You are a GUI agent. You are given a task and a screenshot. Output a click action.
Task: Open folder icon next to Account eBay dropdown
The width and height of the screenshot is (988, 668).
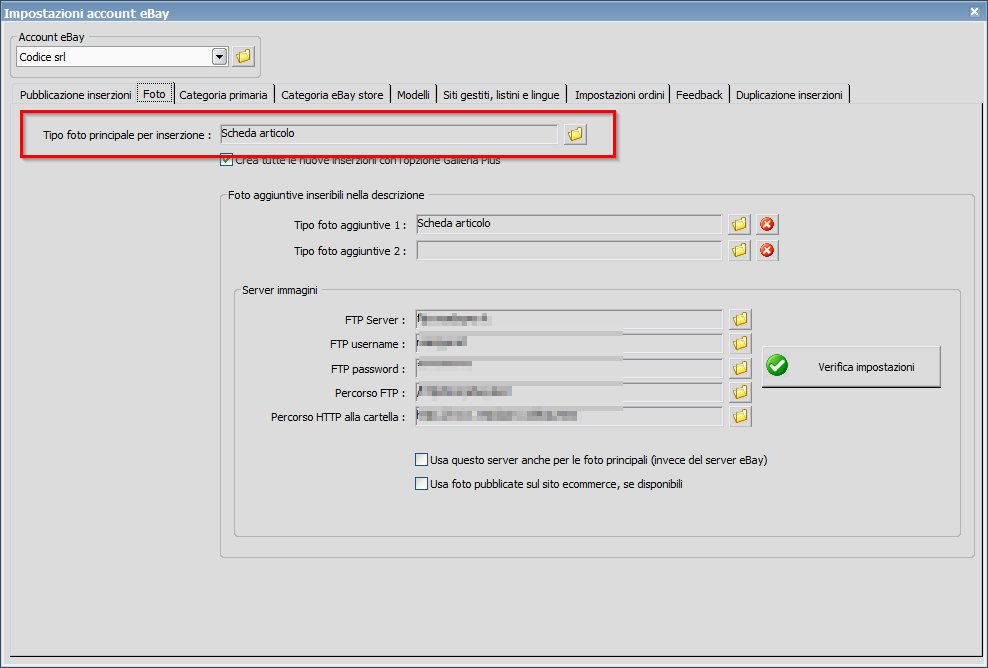(x=243, y=57)
